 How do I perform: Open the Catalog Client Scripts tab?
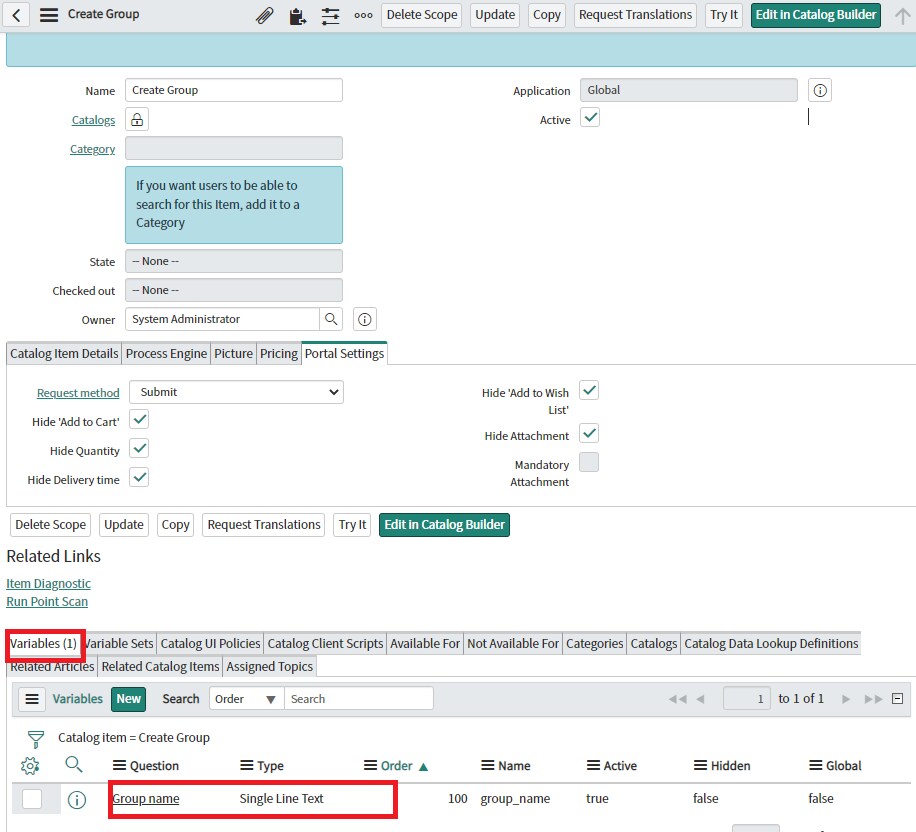pos(325,644)
